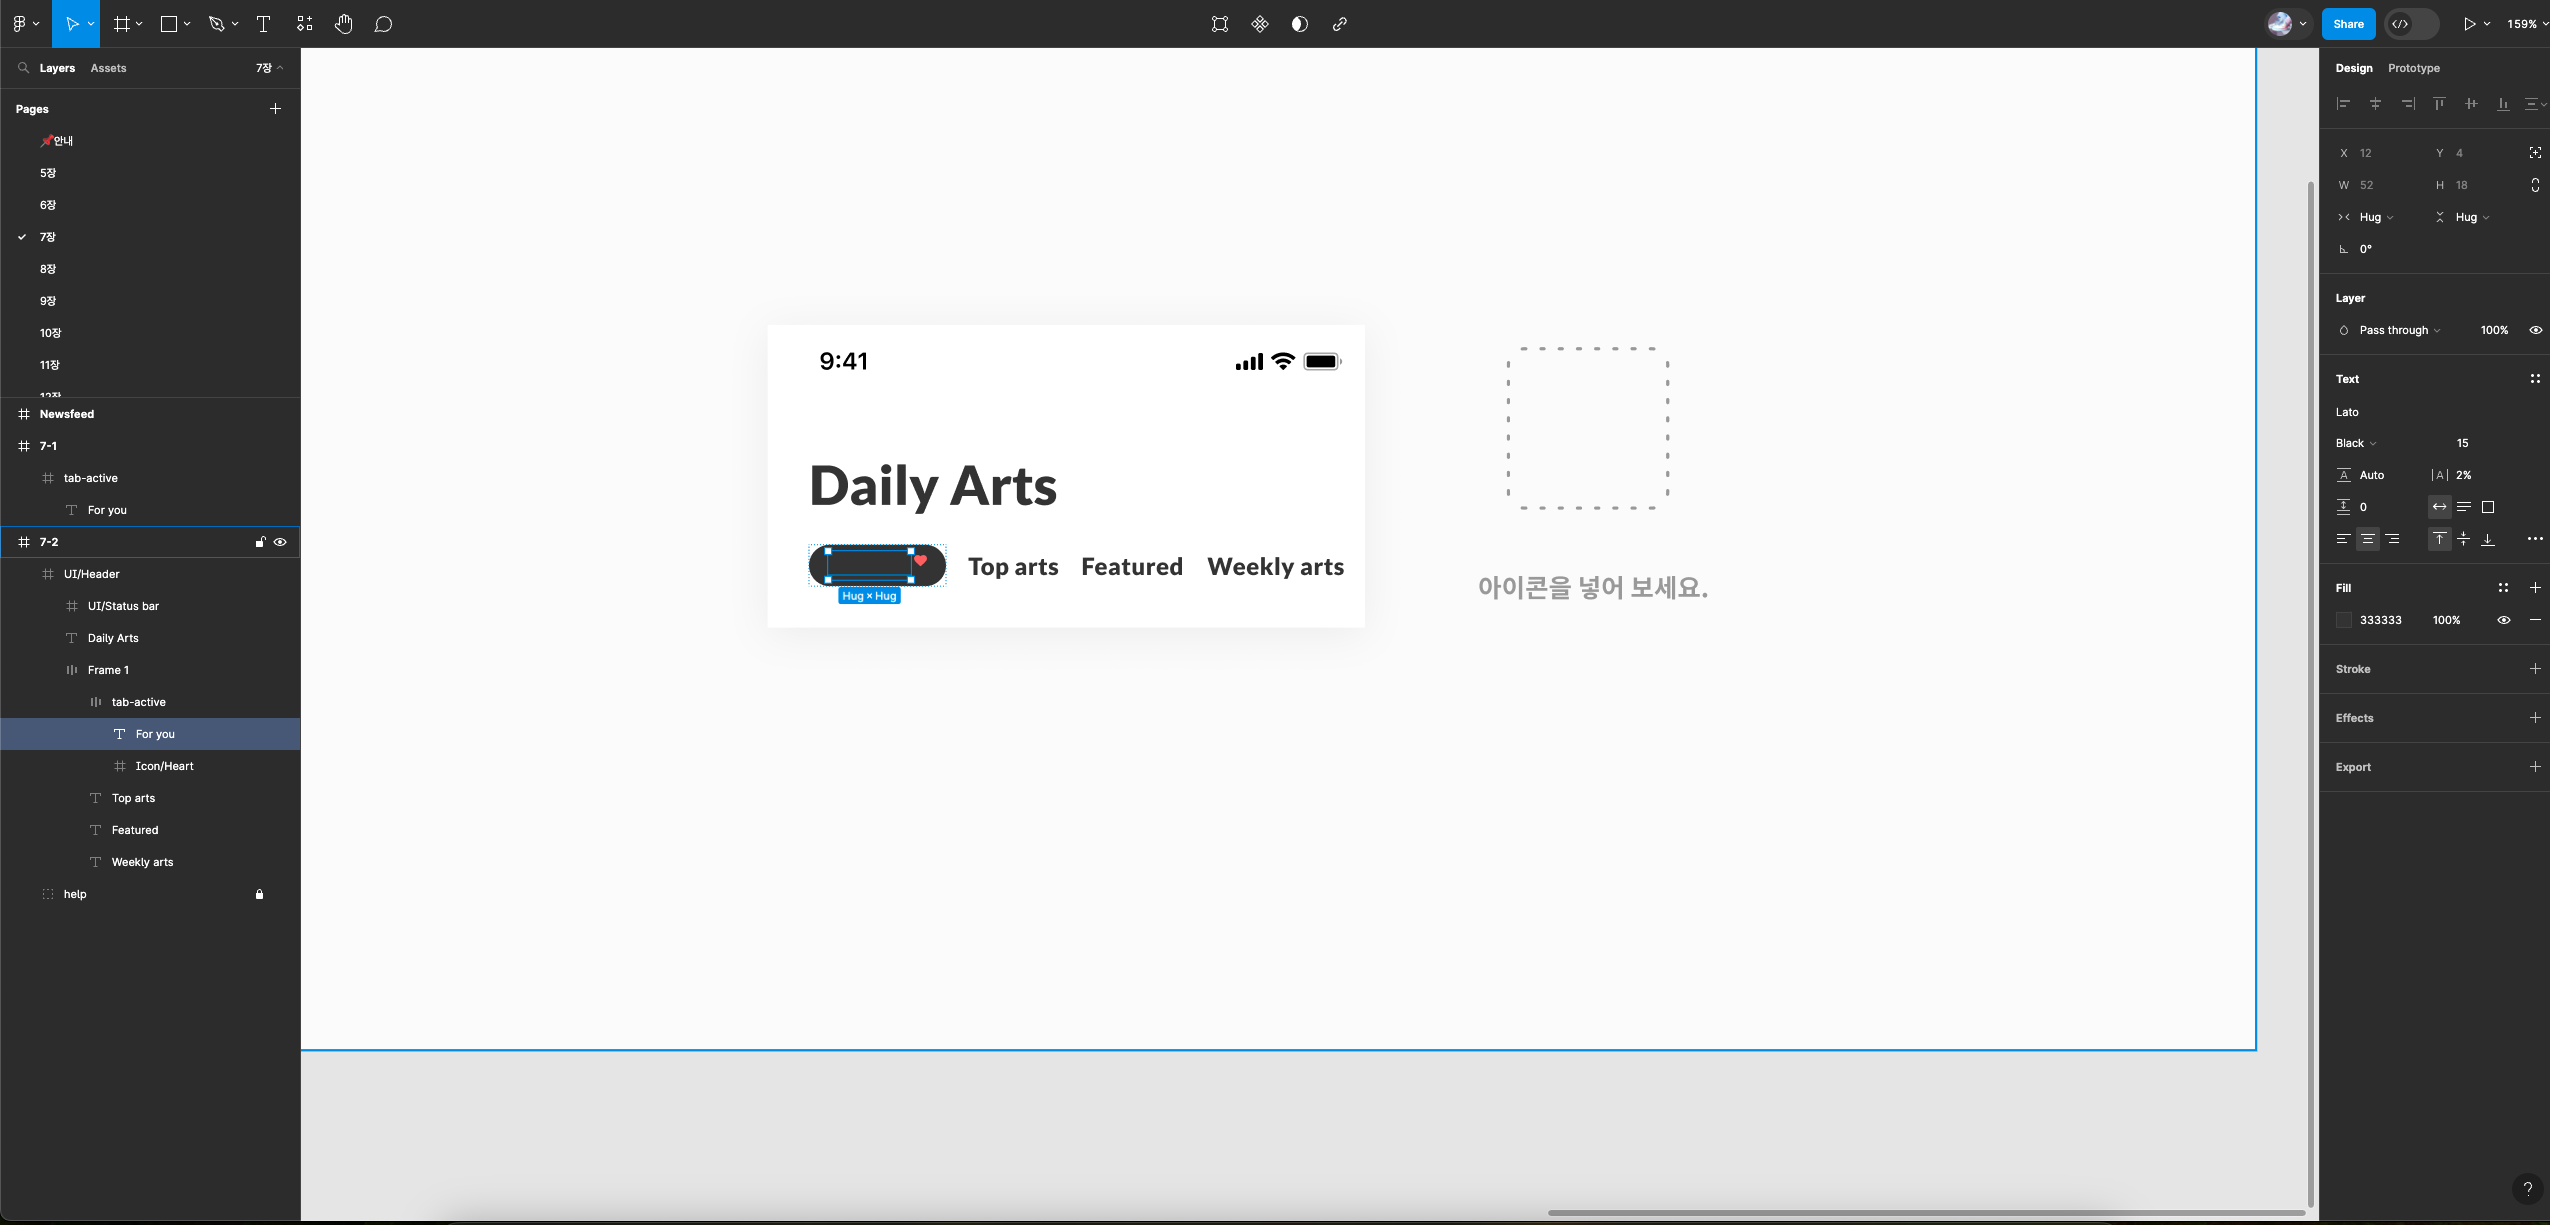This screenshot has width=2550, height=1225.
Task: Open the zoom level 159% dropdown
Action: pos(2526,24)
